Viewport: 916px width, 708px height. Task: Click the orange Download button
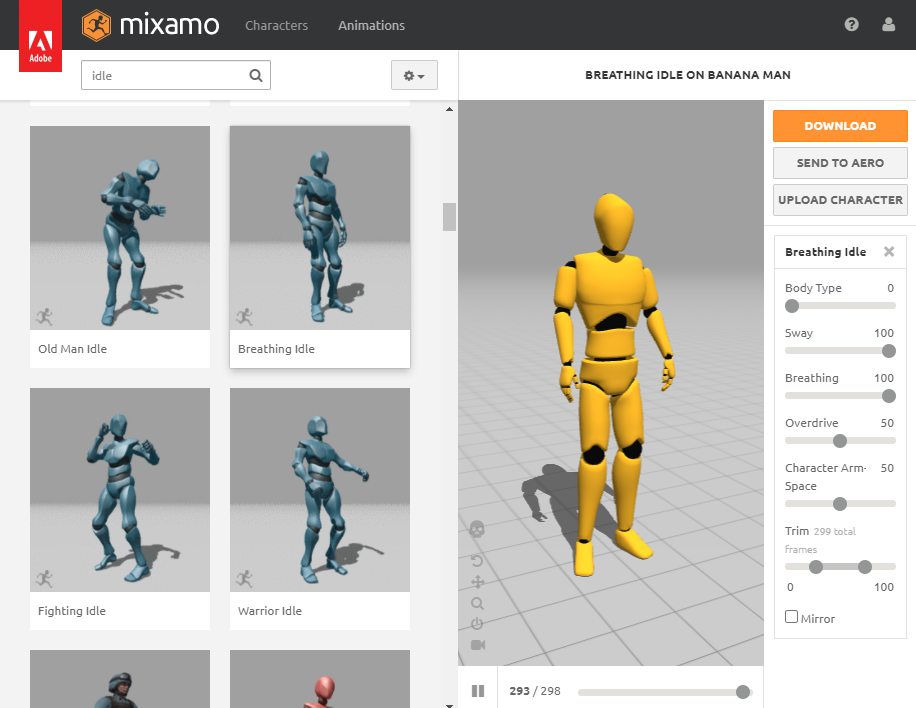pyautogui.click(x=840, y=126)
